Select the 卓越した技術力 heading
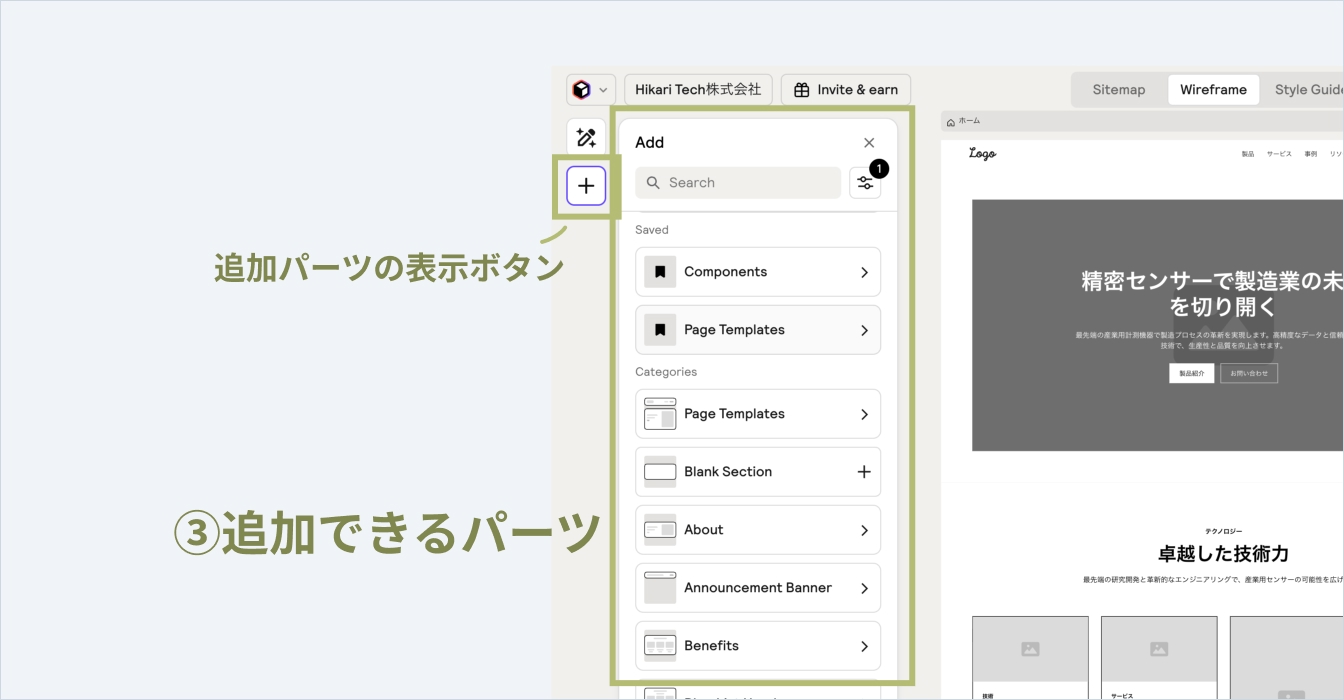The image size is (1344, 700). (x=1223, y=554)
